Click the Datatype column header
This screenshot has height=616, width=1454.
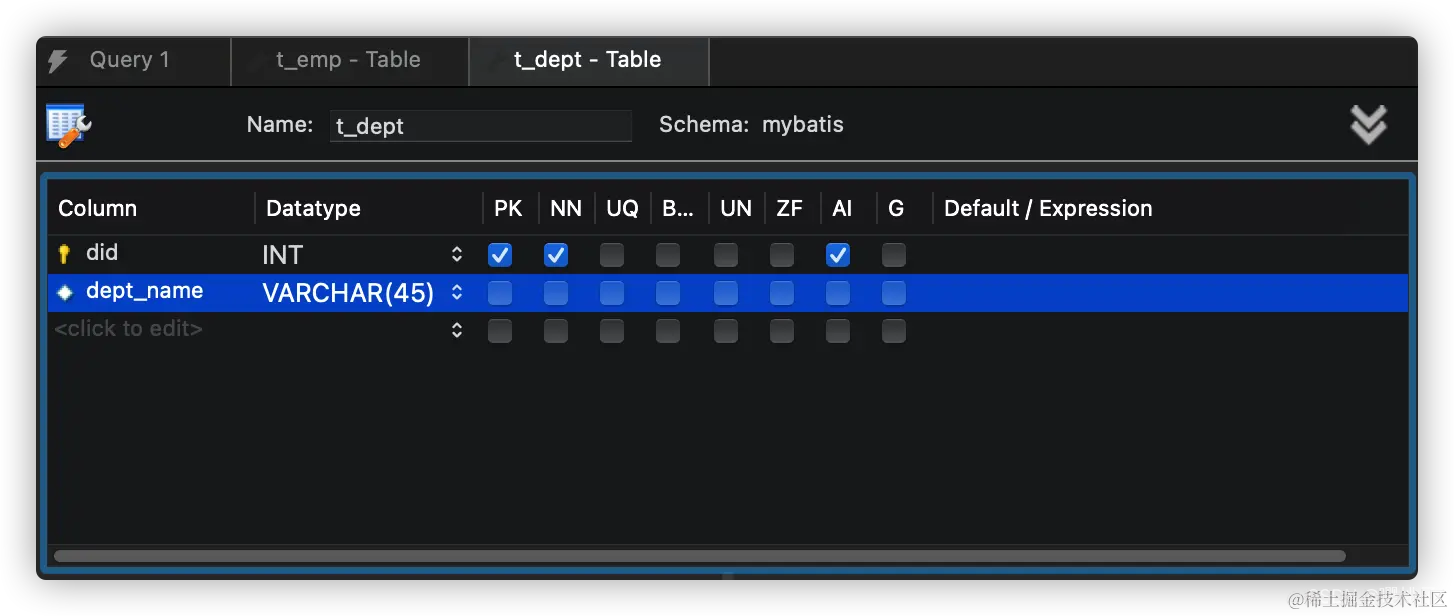pos(313,208)
